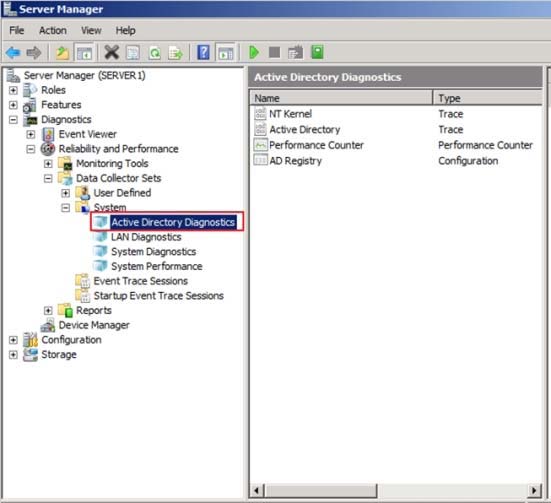Image resolution: width=551 pixels, height=503 pixels.
Task: Open the View menu
Action: (91, 31)
